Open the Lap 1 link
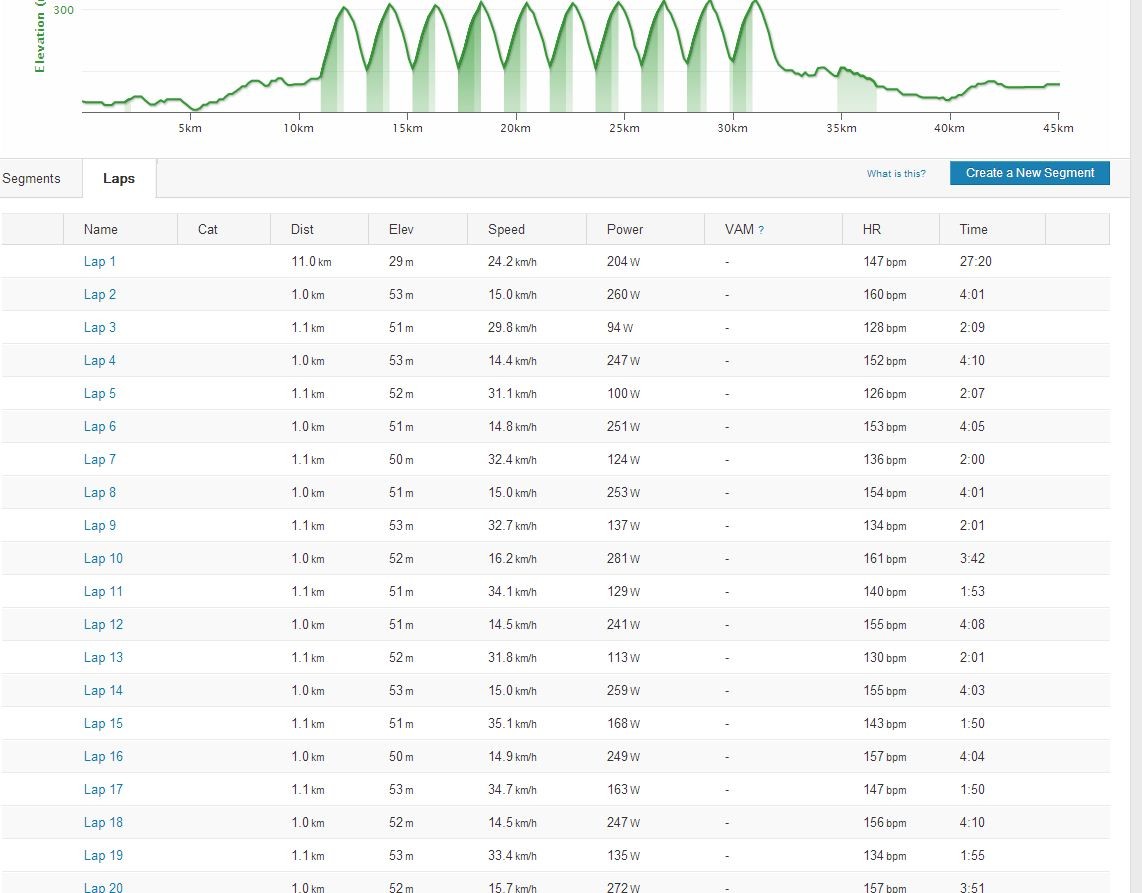The width and height of the screenshot is (1142, 893). [100, 261]
